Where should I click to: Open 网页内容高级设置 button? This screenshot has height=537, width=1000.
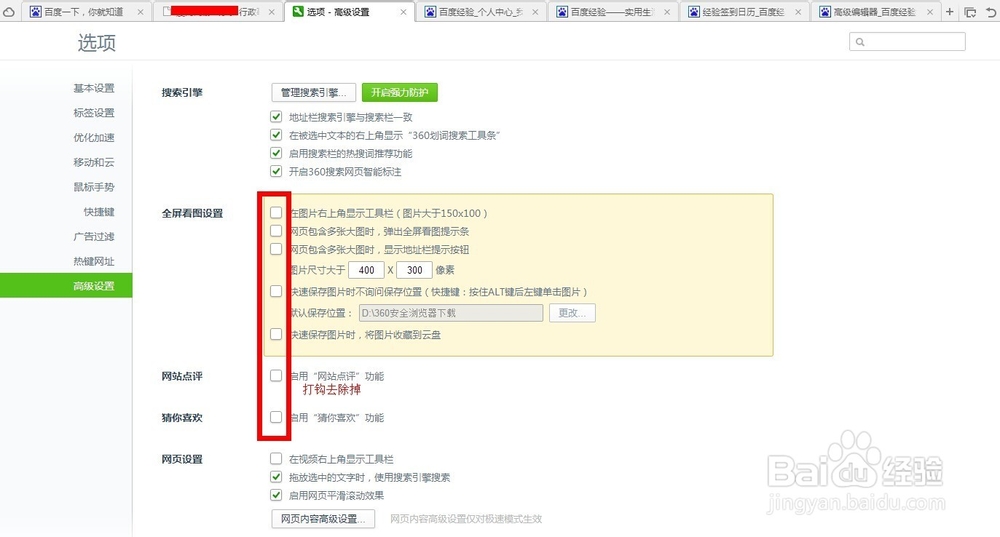[x=323, y=519]
